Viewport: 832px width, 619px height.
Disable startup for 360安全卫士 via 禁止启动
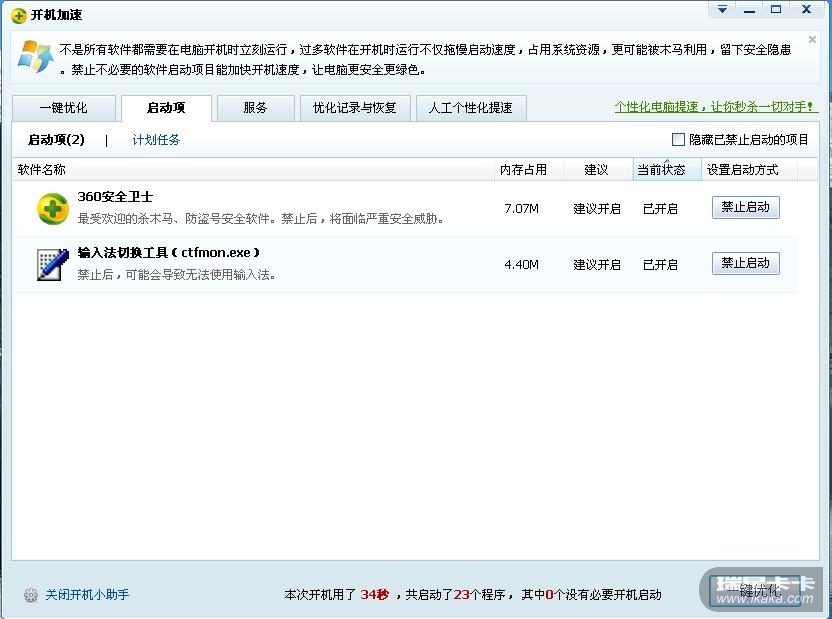746,207
